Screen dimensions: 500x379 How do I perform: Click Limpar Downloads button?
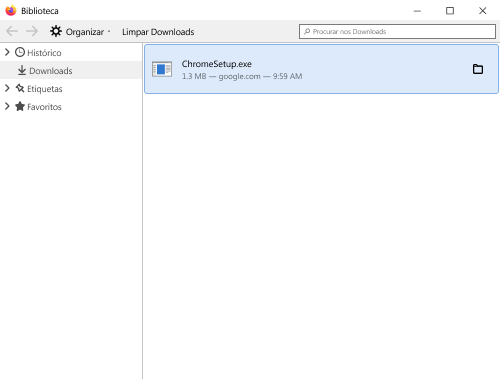coord(158,32)
